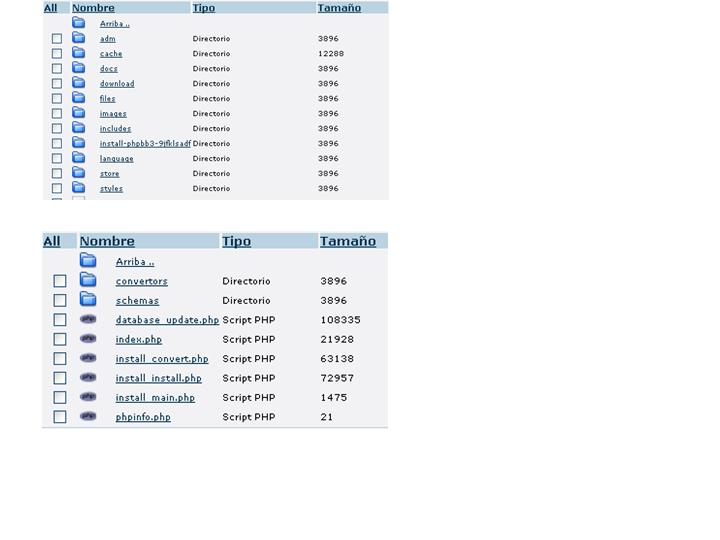Open install_main.php file link
720x540 pixels.
click(155, 398)
